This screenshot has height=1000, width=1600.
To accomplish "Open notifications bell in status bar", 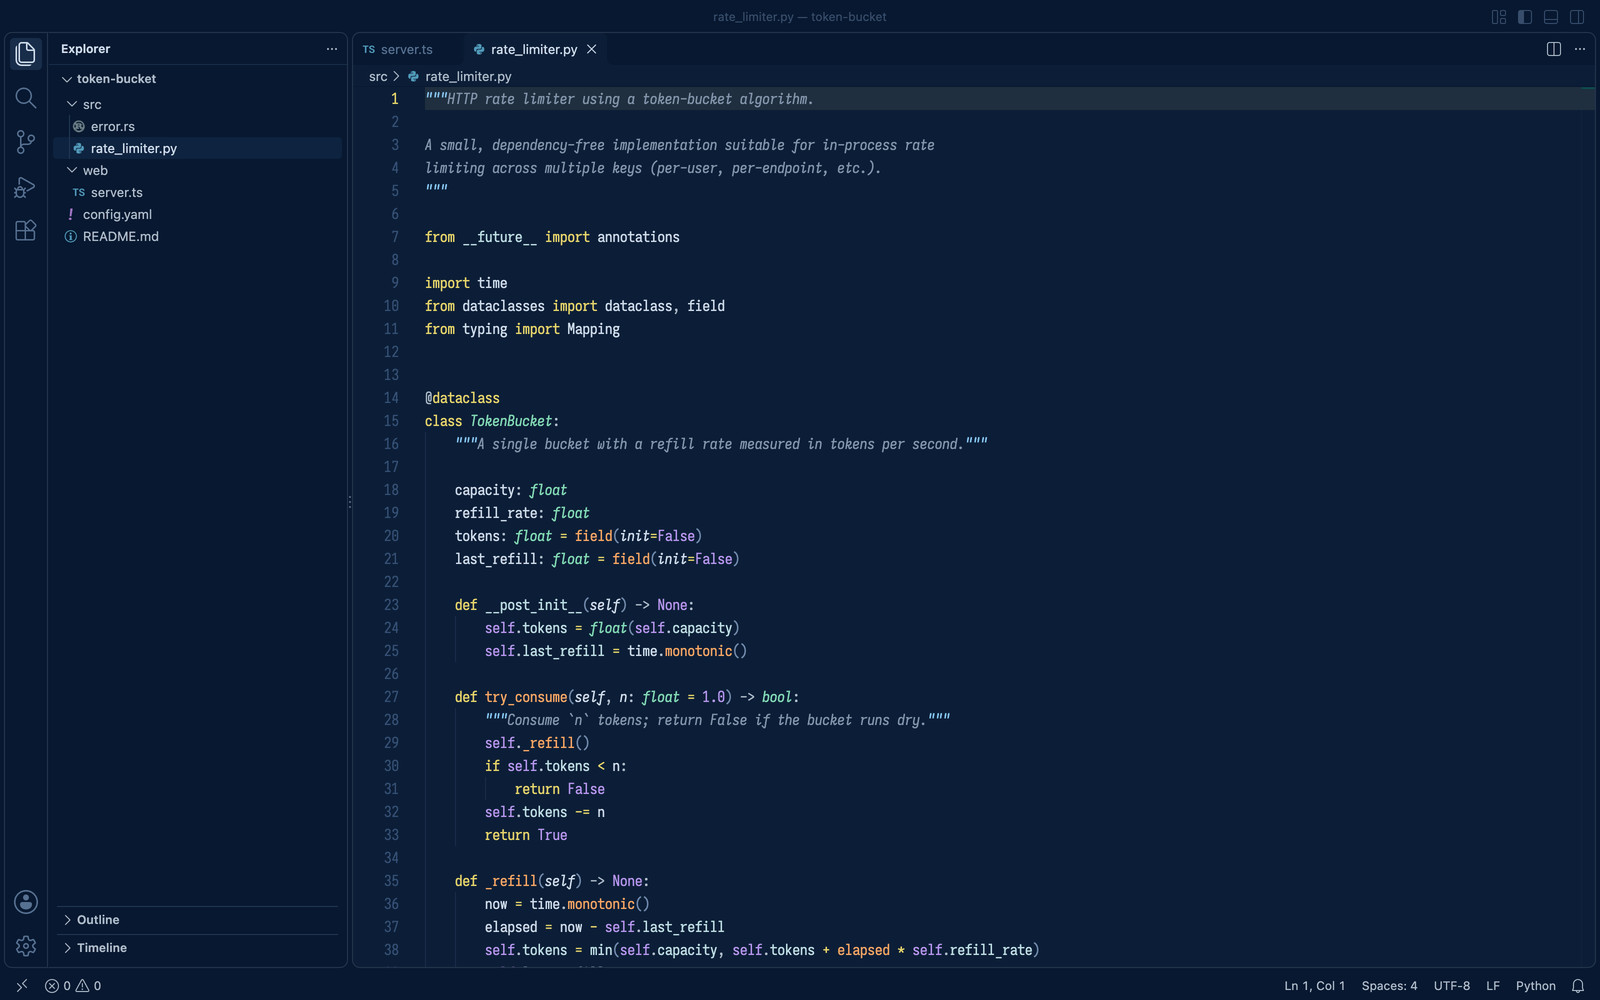I will point(1578,986).
